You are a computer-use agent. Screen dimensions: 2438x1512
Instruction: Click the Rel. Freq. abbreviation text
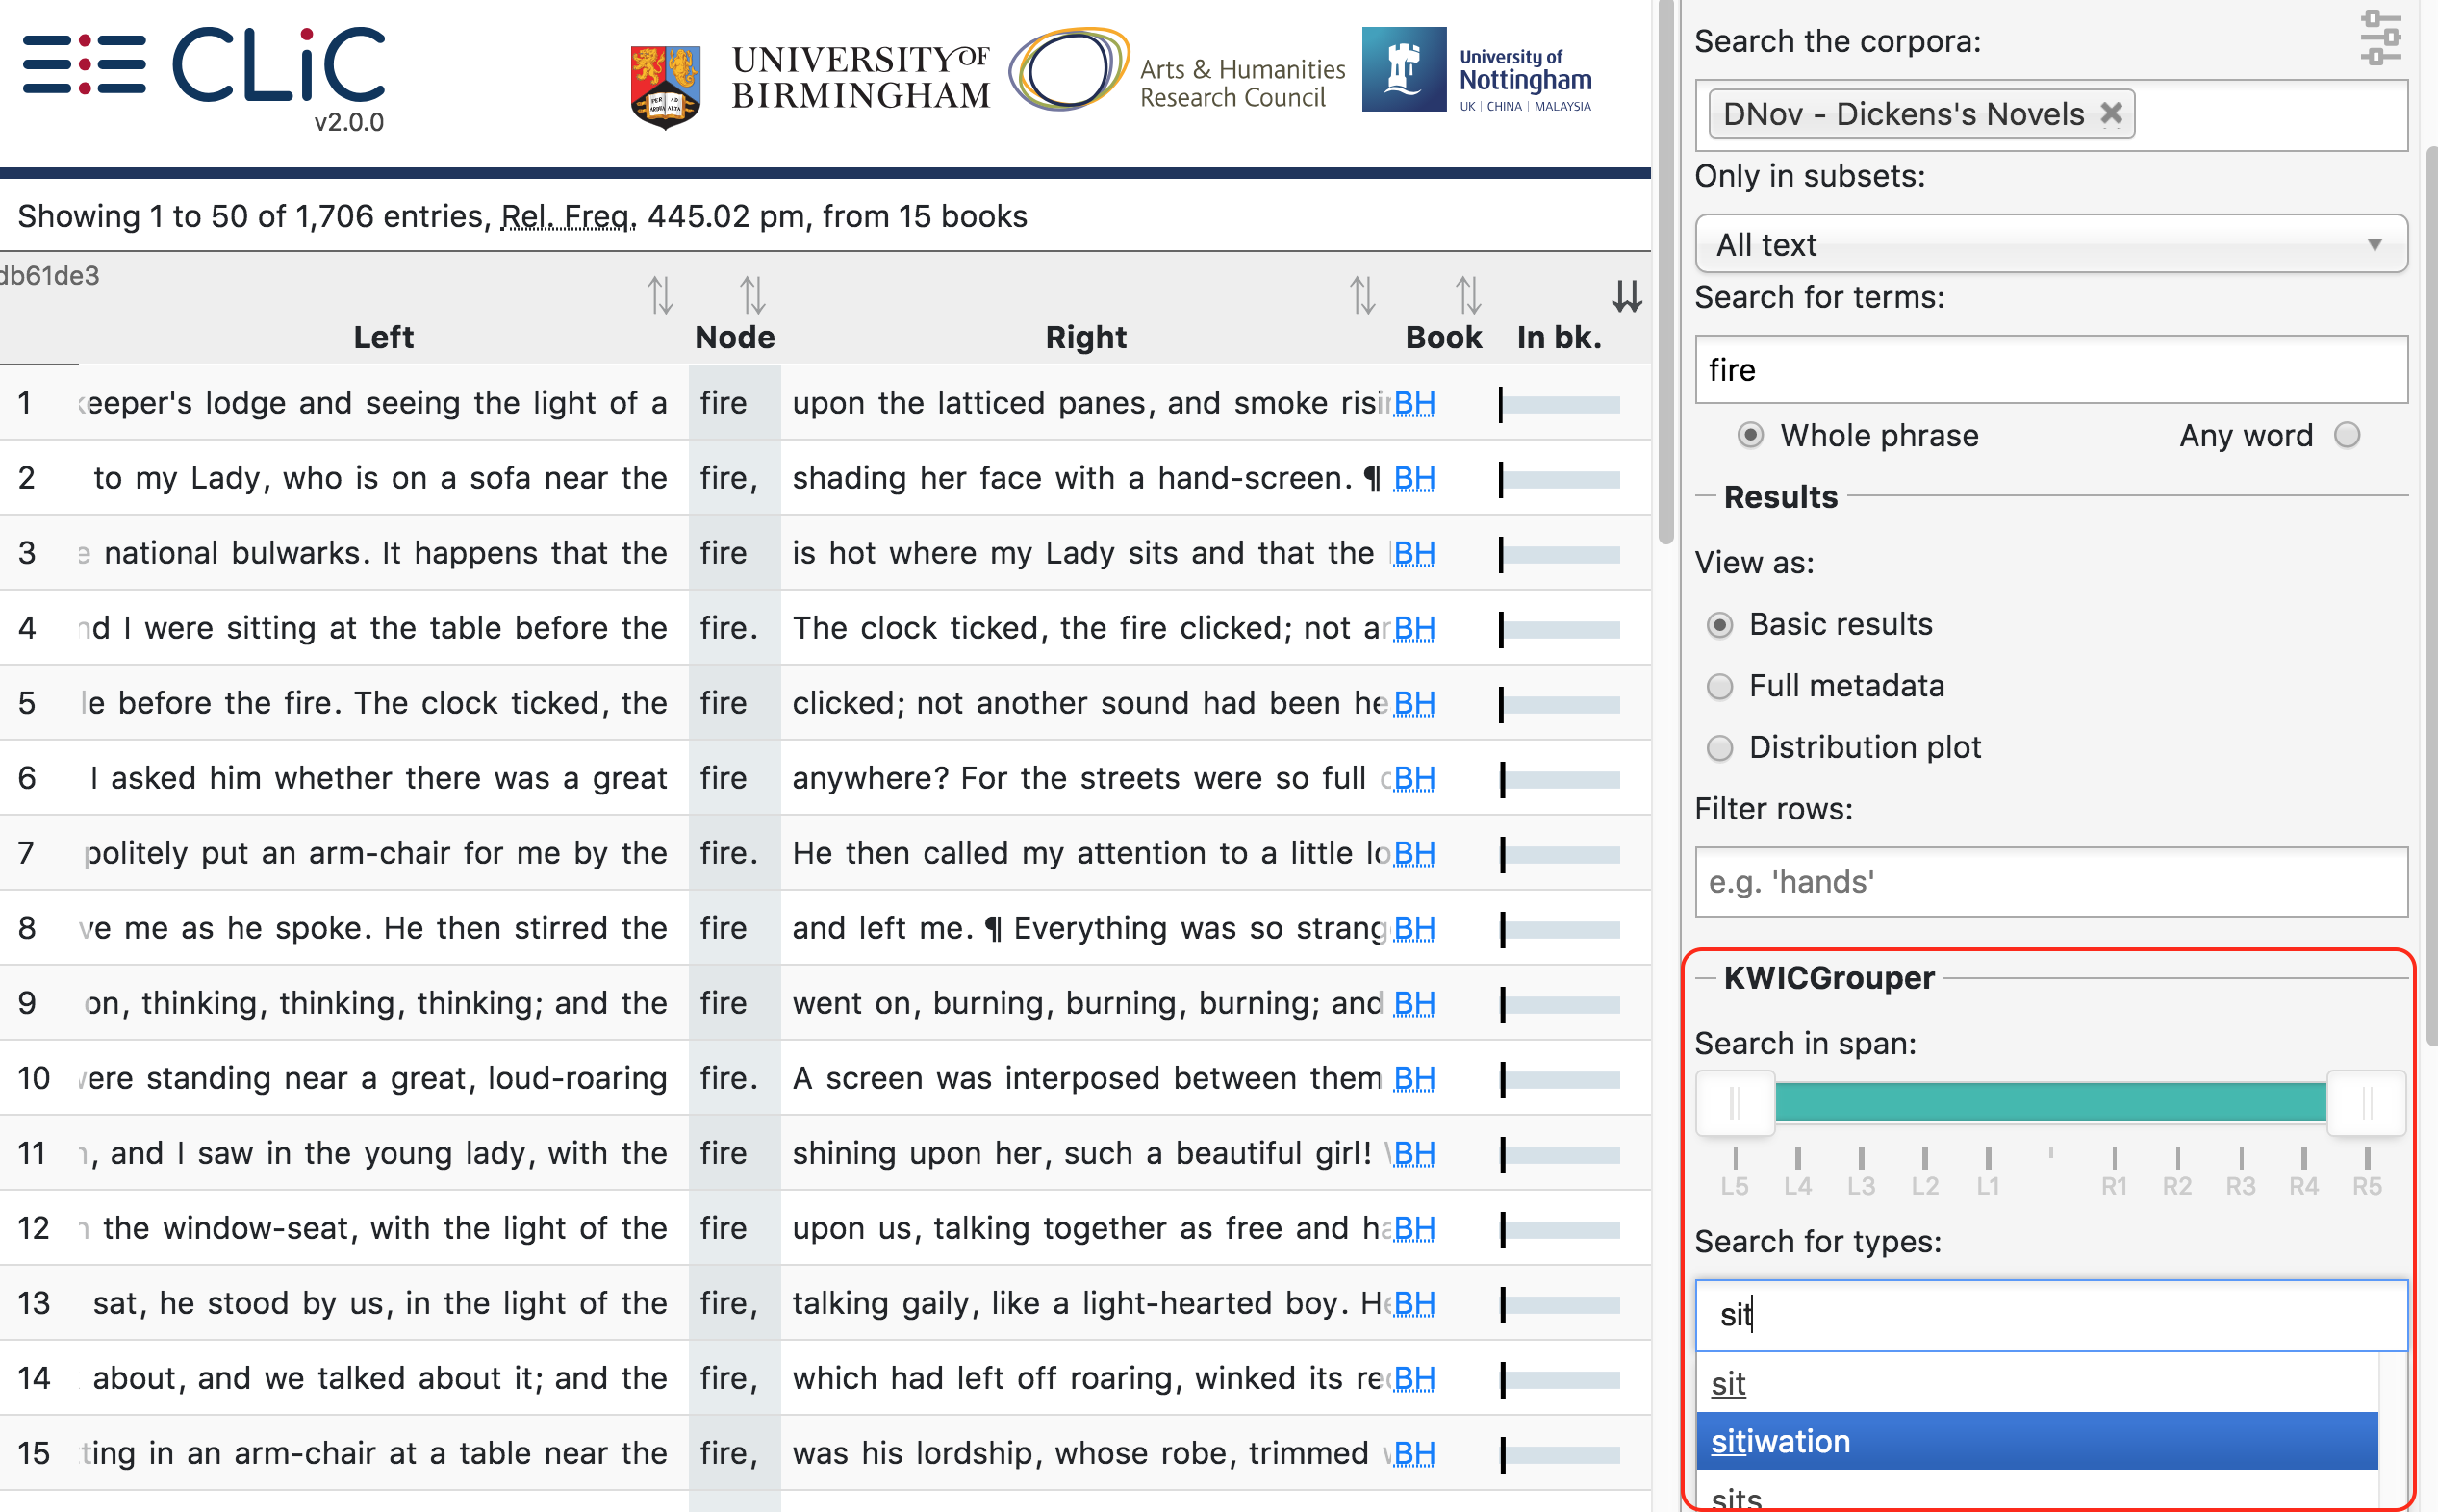click(x=568, y=216)
